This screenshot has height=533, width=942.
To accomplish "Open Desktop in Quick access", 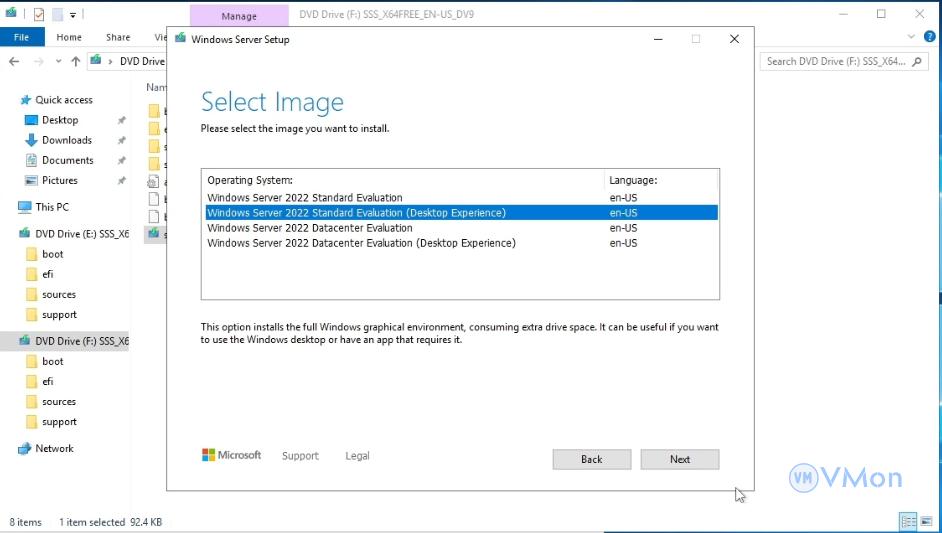I will pyautogui.click(x=60, y=120).
